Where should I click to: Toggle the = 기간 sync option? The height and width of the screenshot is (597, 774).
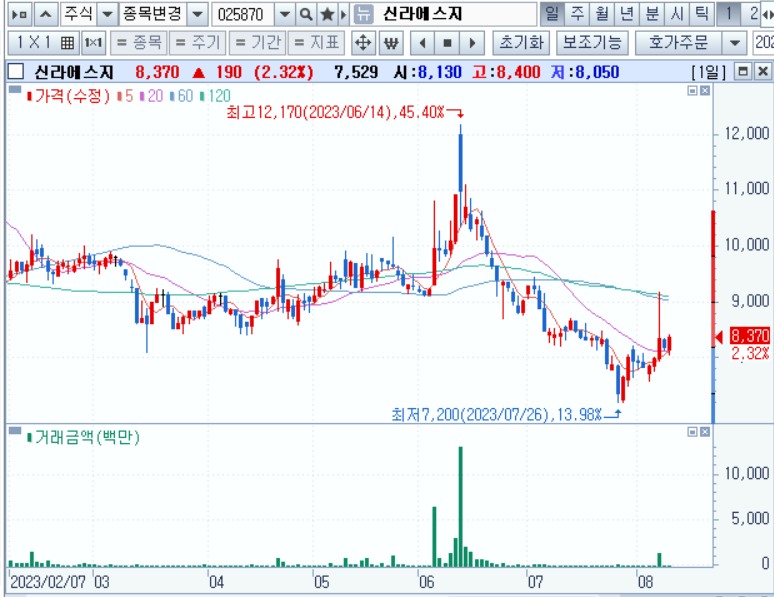point(258,43)
